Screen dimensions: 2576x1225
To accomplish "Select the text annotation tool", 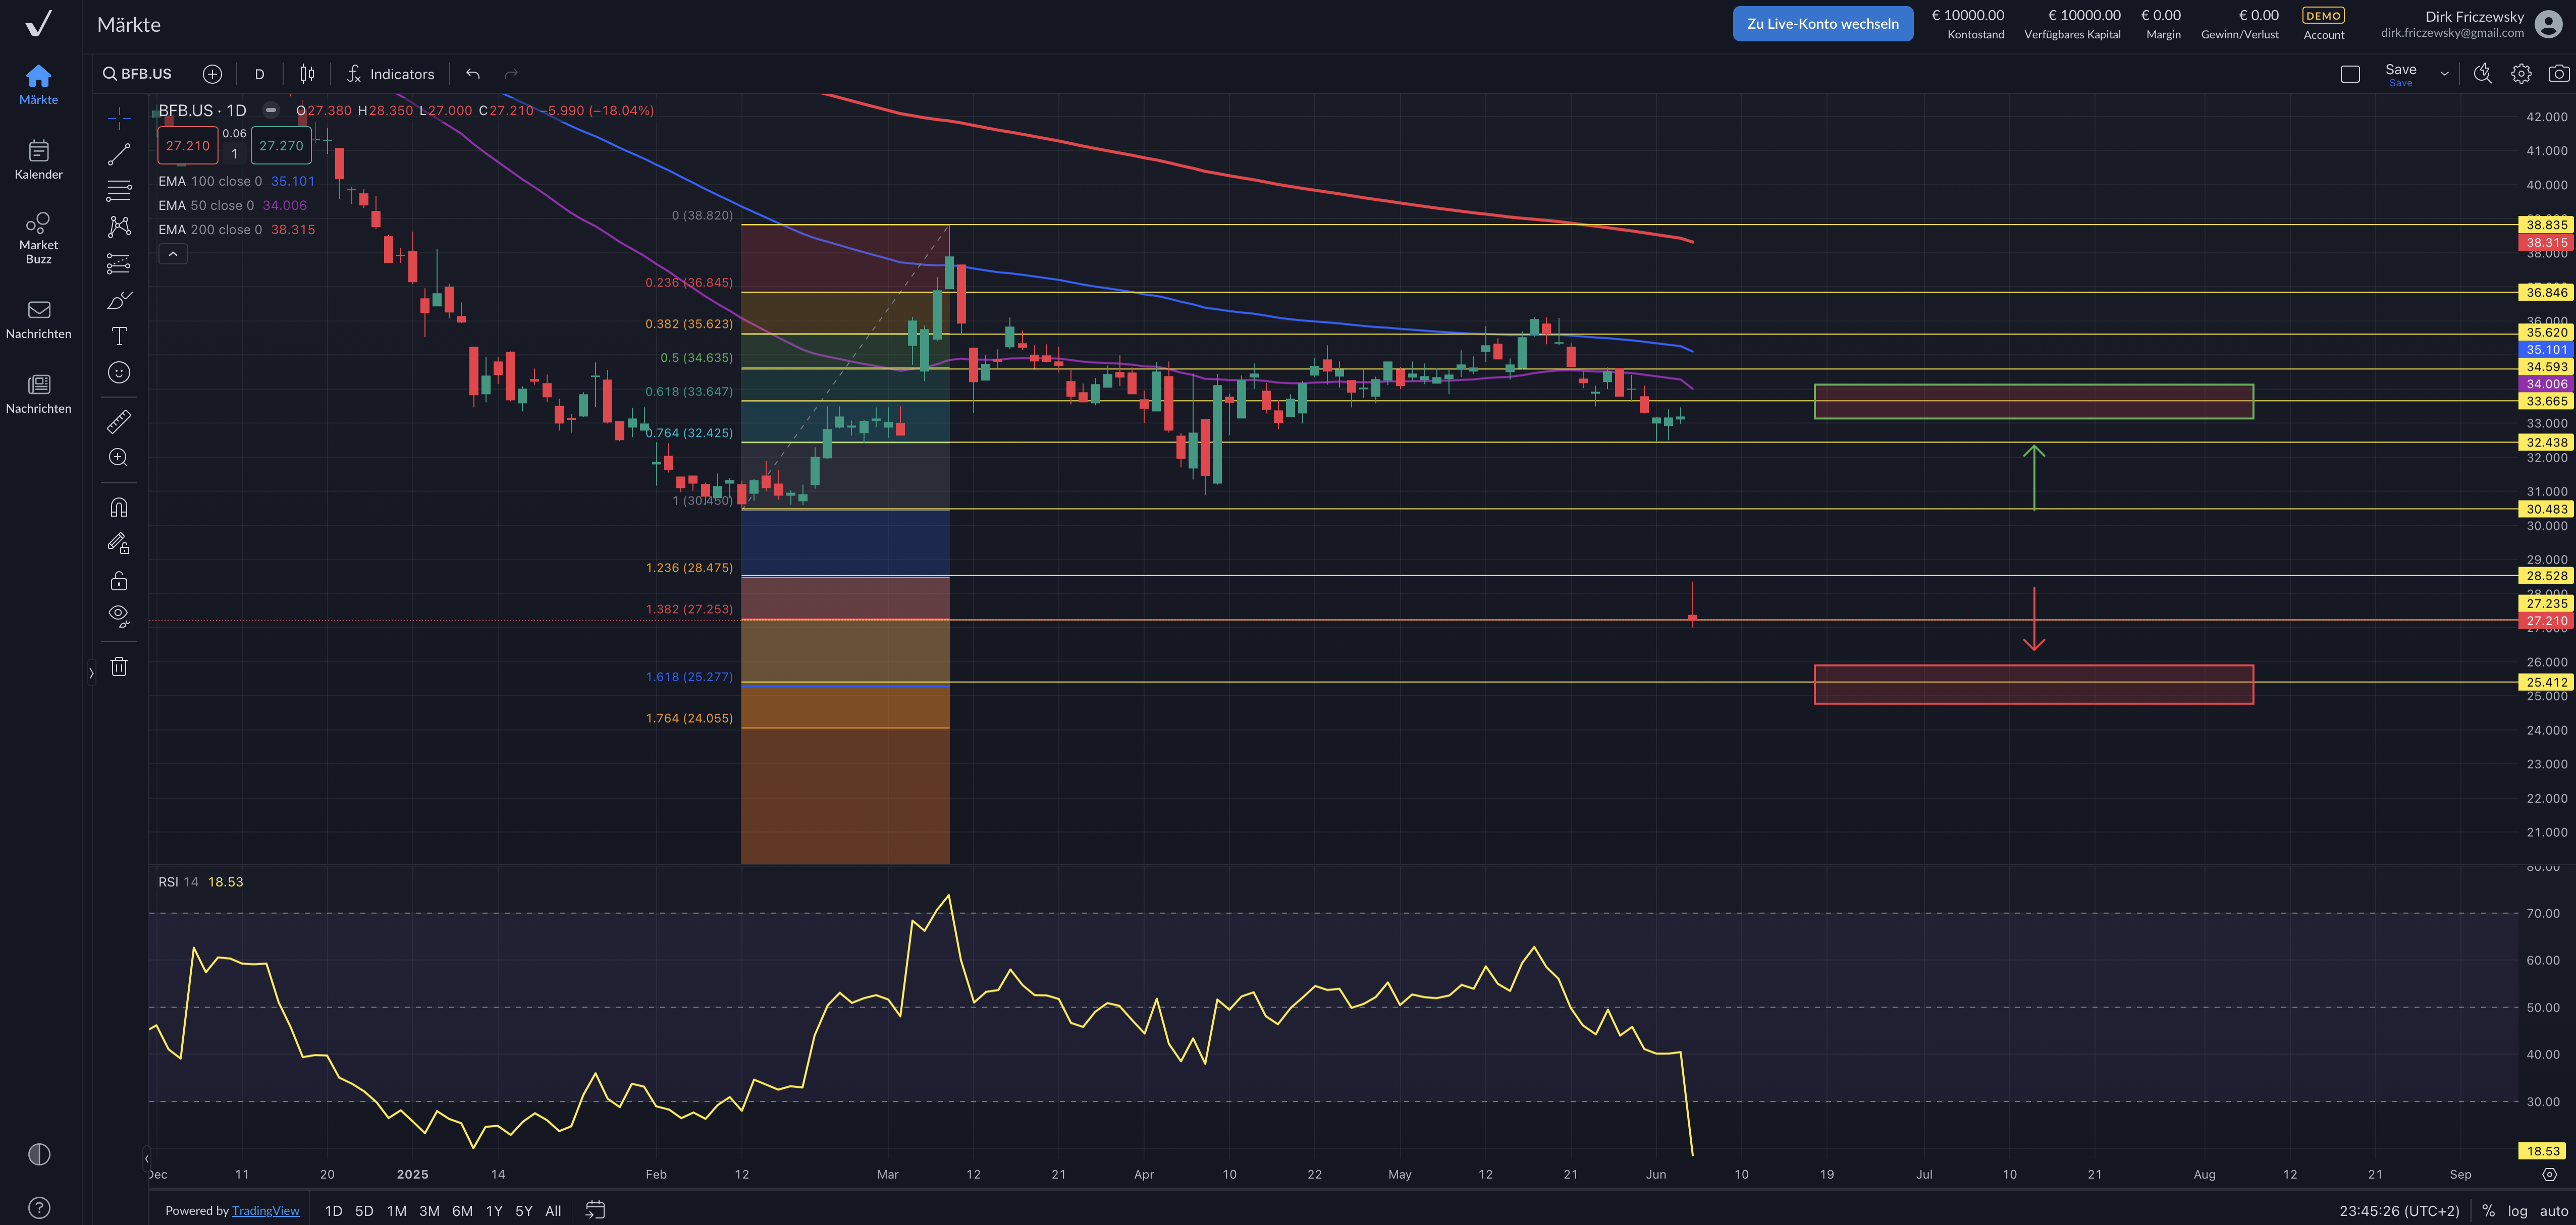I will pyautogui.click(x=119, y=336).
